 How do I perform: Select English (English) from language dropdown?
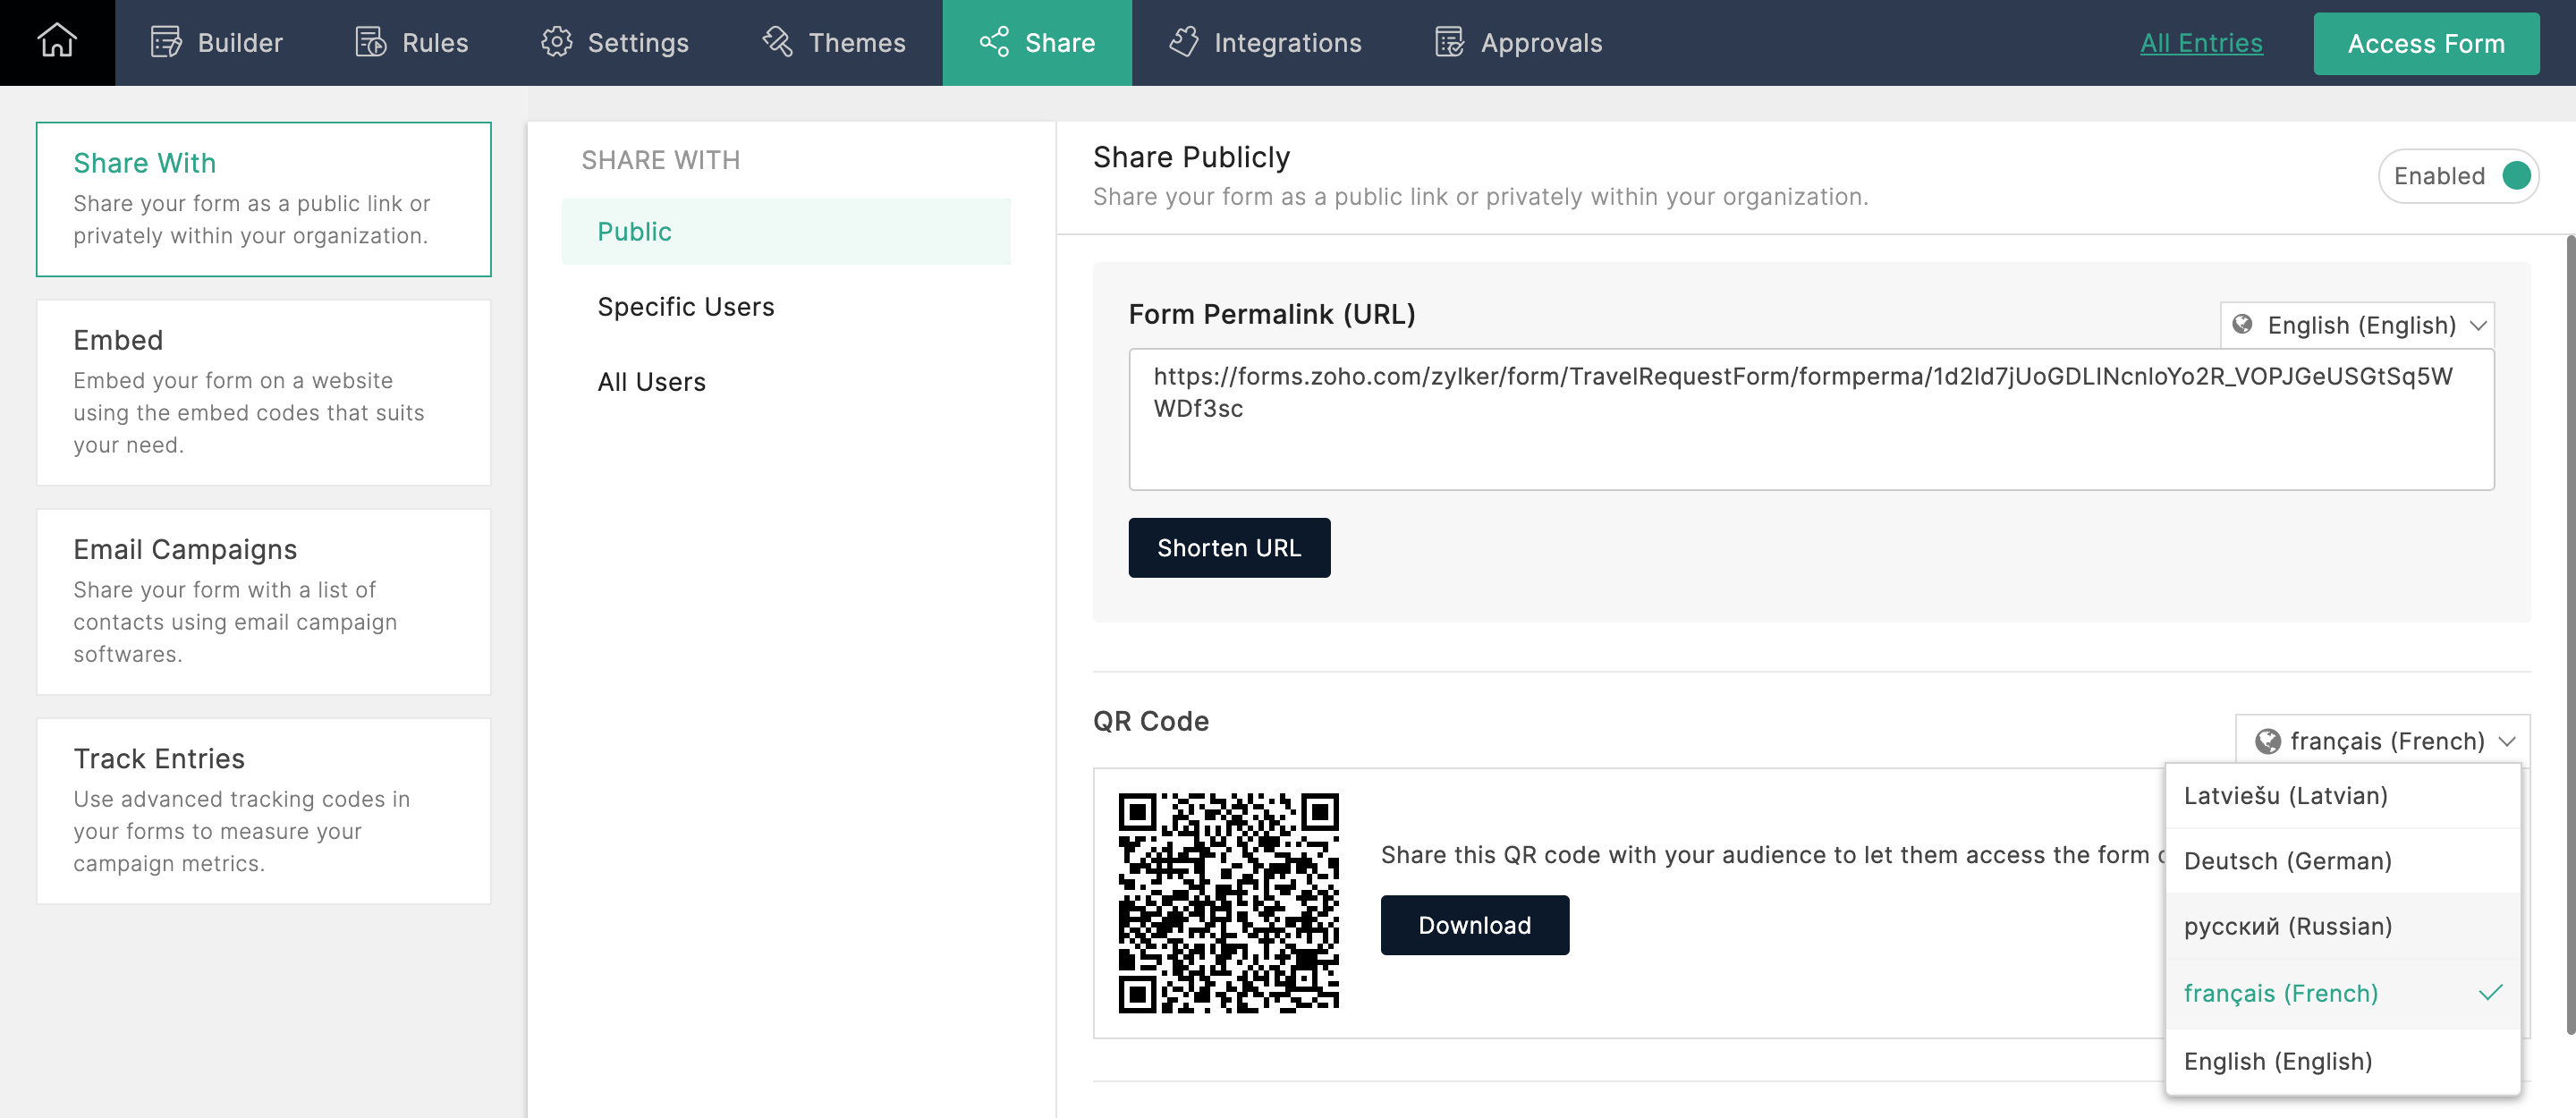(x=2279, y=1059)
